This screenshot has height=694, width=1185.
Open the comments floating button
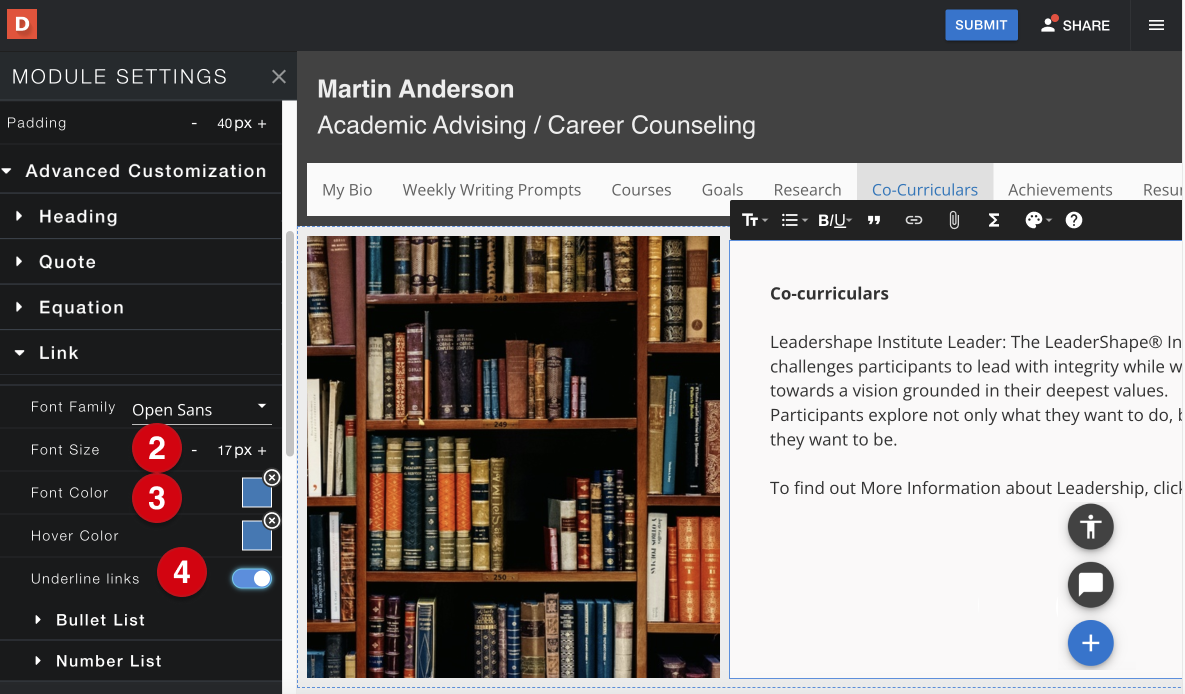point(1090,584)
